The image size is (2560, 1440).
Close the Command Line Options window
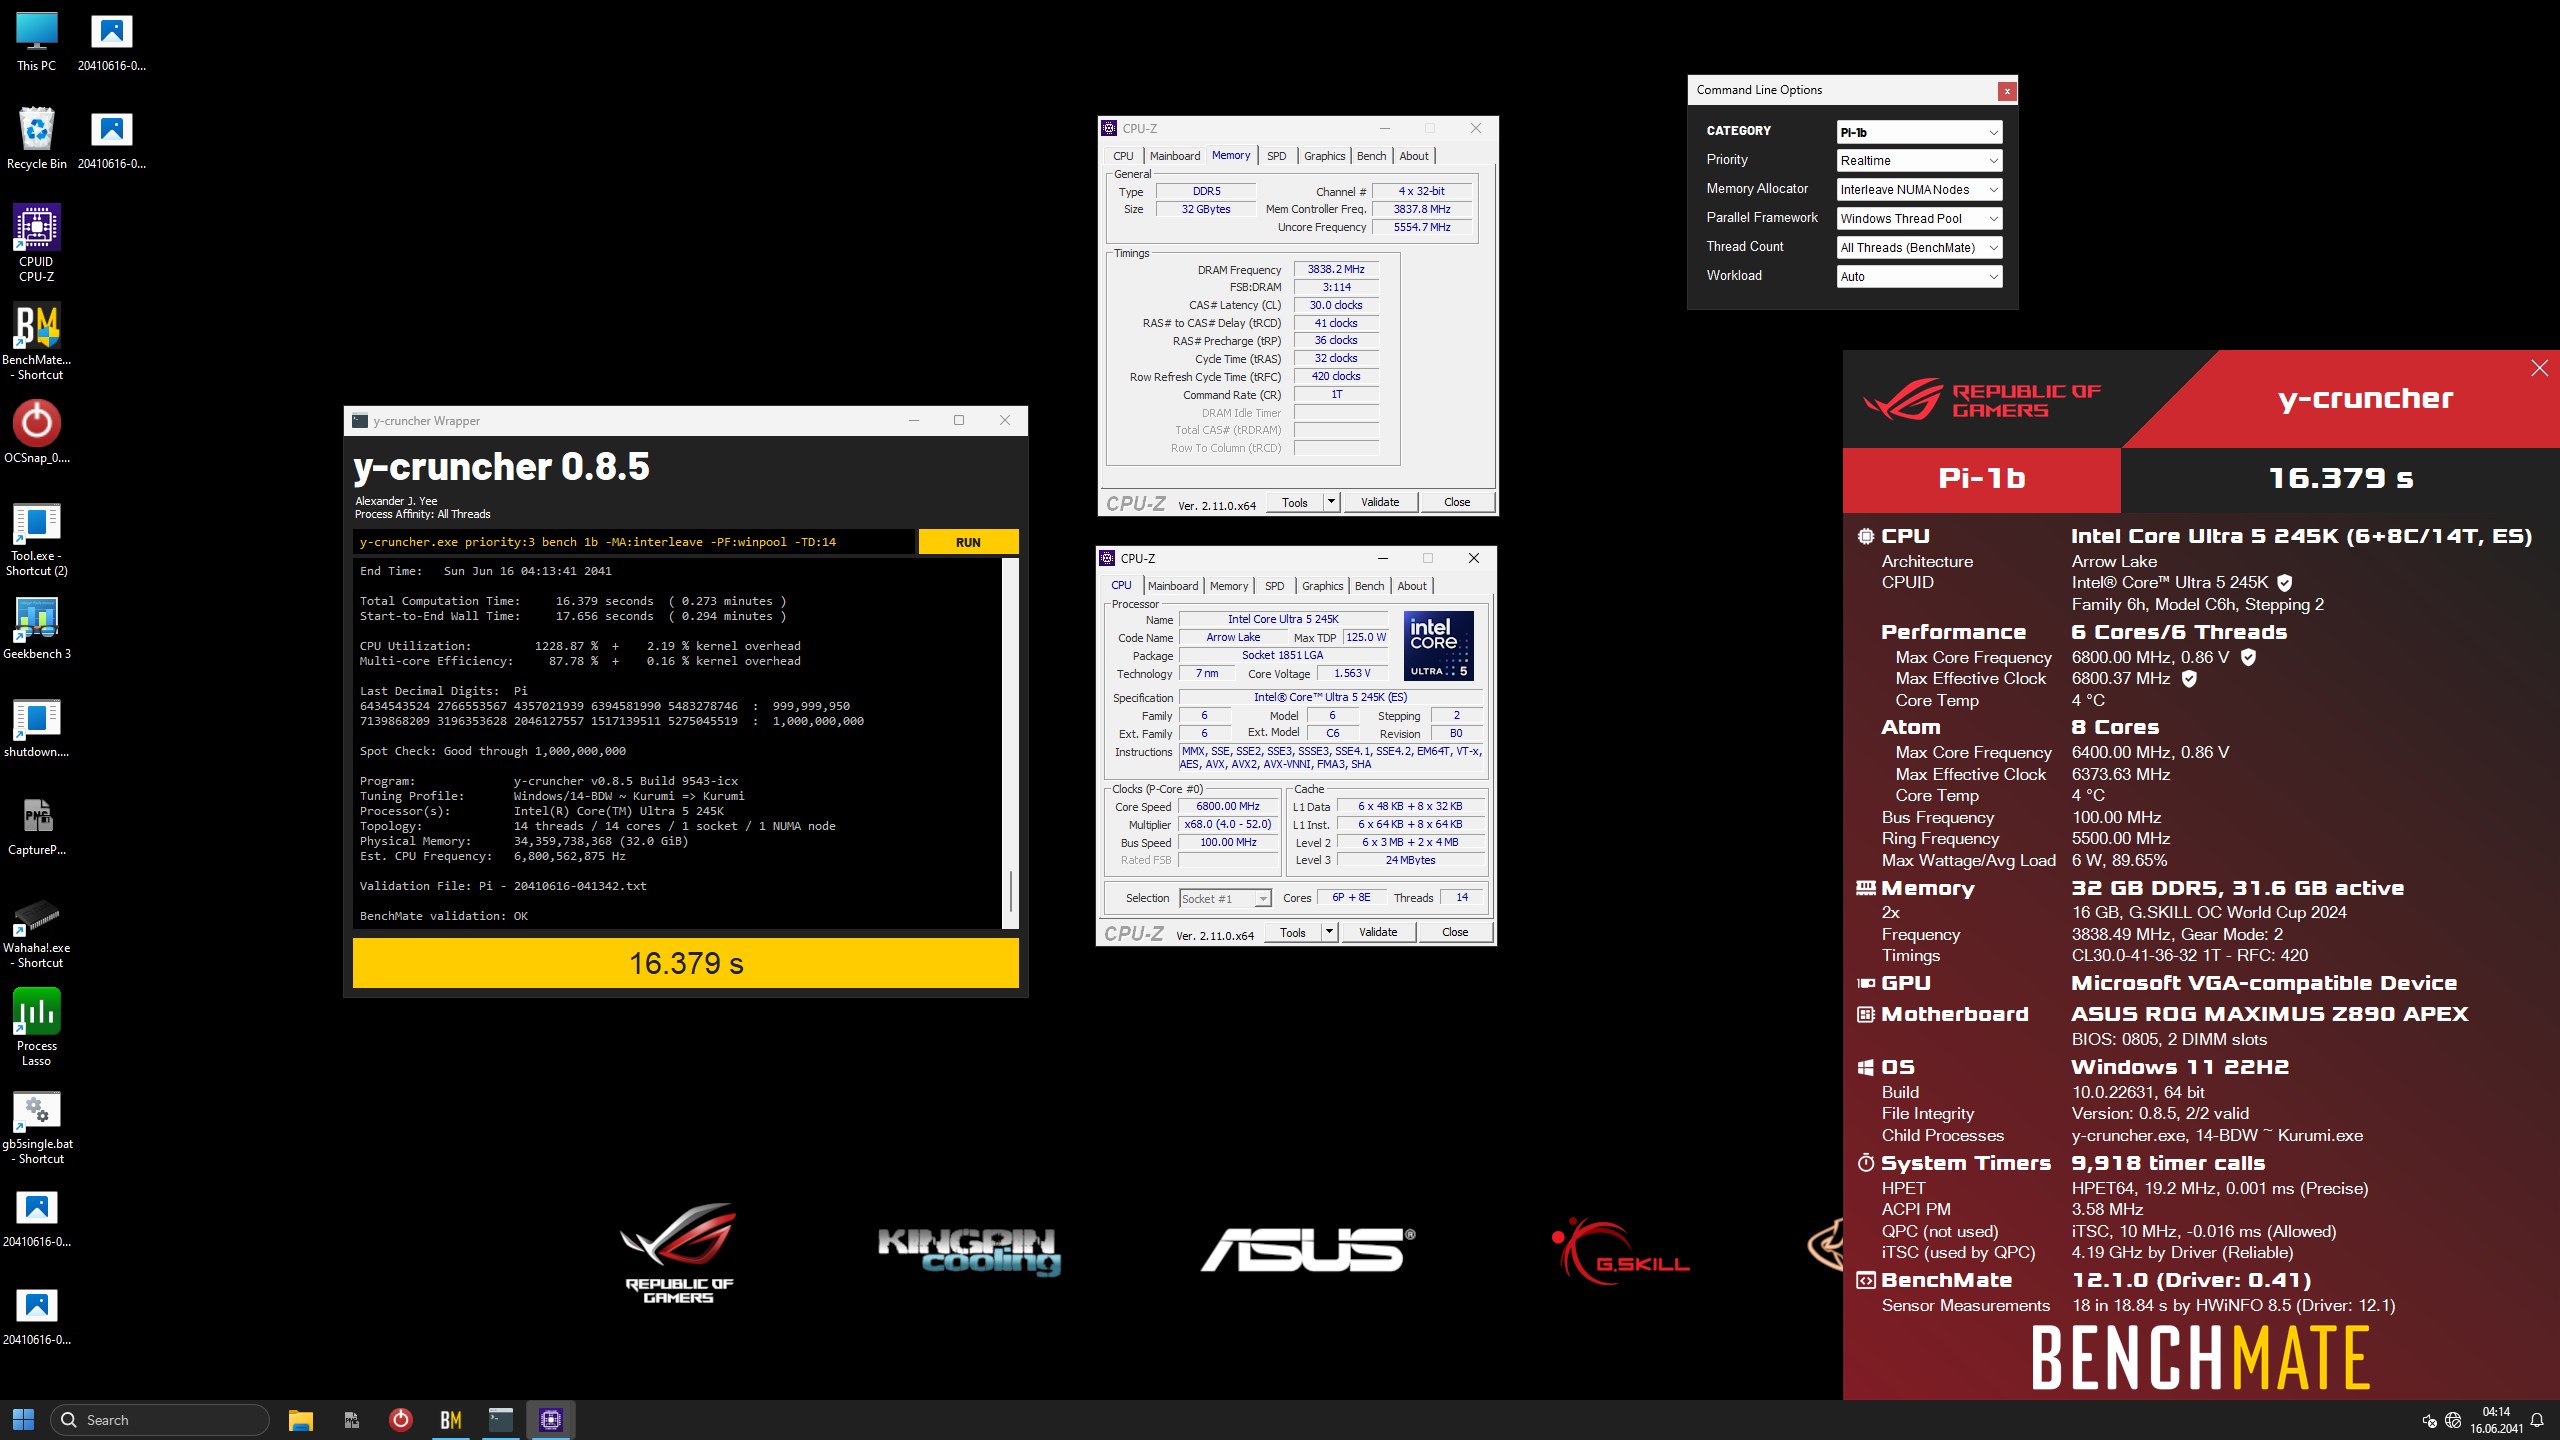coord(2006,91)
